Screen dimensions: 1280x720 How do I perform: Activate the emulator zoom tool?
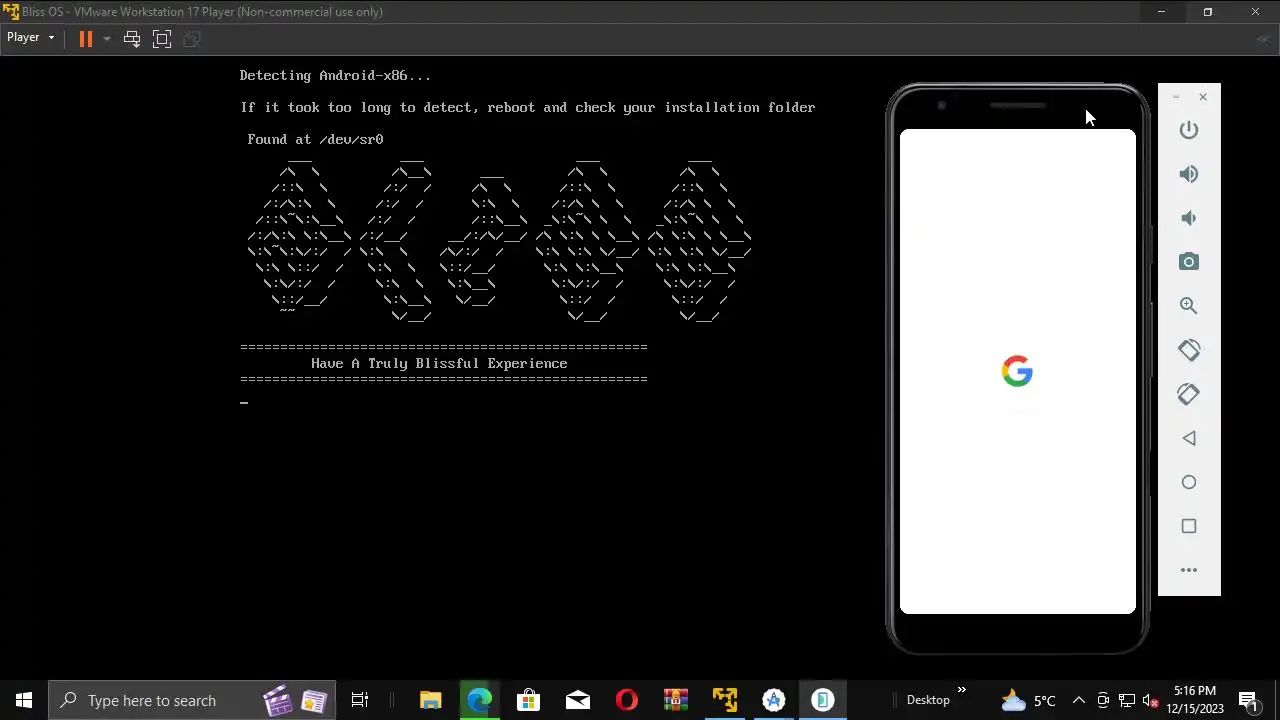[1189, 306]
